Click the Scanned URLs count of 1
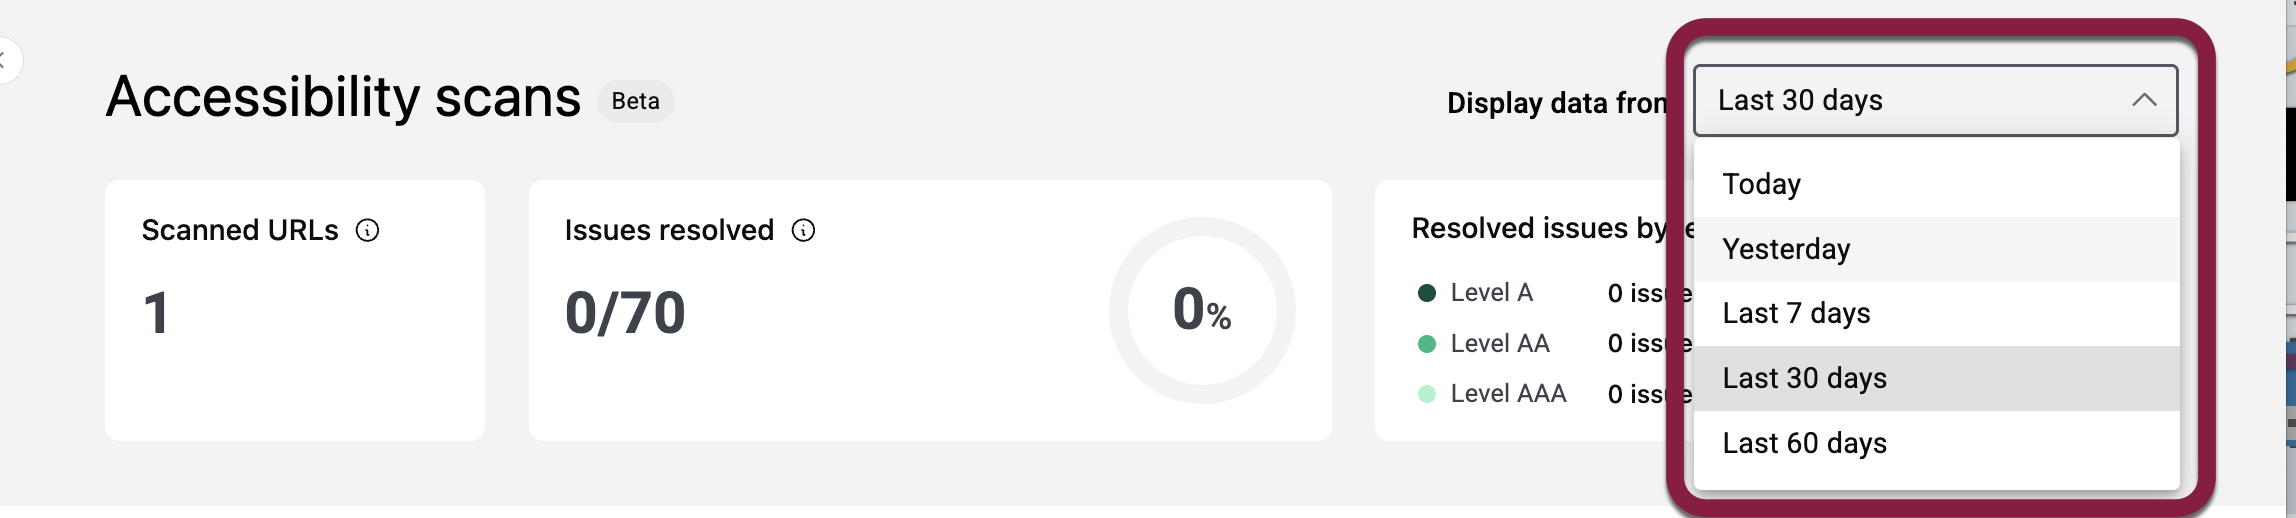Screen dimensions: 2296x518 tap(156, 313)
